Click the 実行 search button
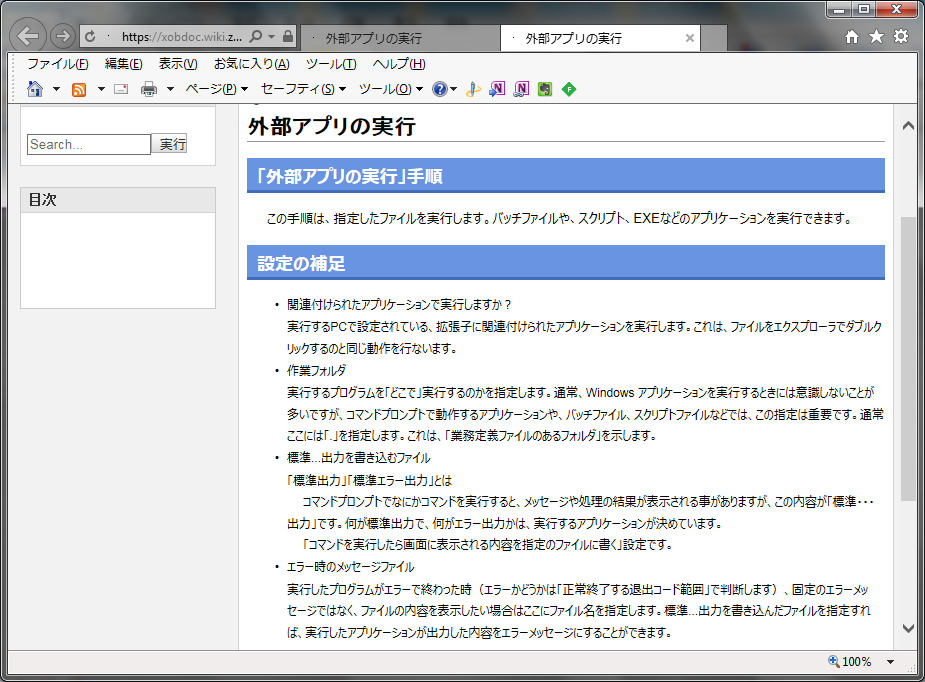This screenshot has width=925, height=682. pos(171,143)
